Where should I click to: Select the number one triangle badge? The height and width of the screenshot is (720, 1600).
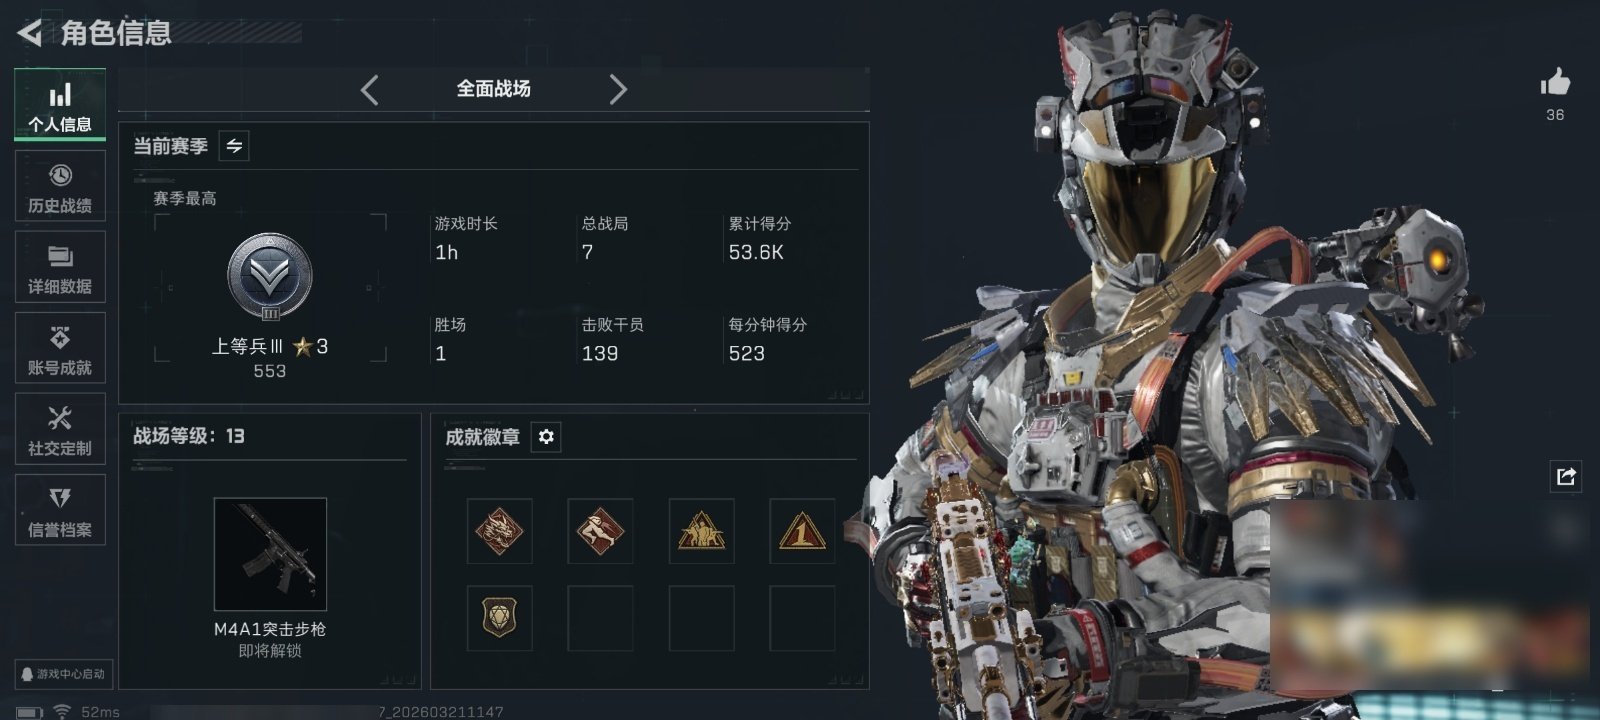point(802,531)
